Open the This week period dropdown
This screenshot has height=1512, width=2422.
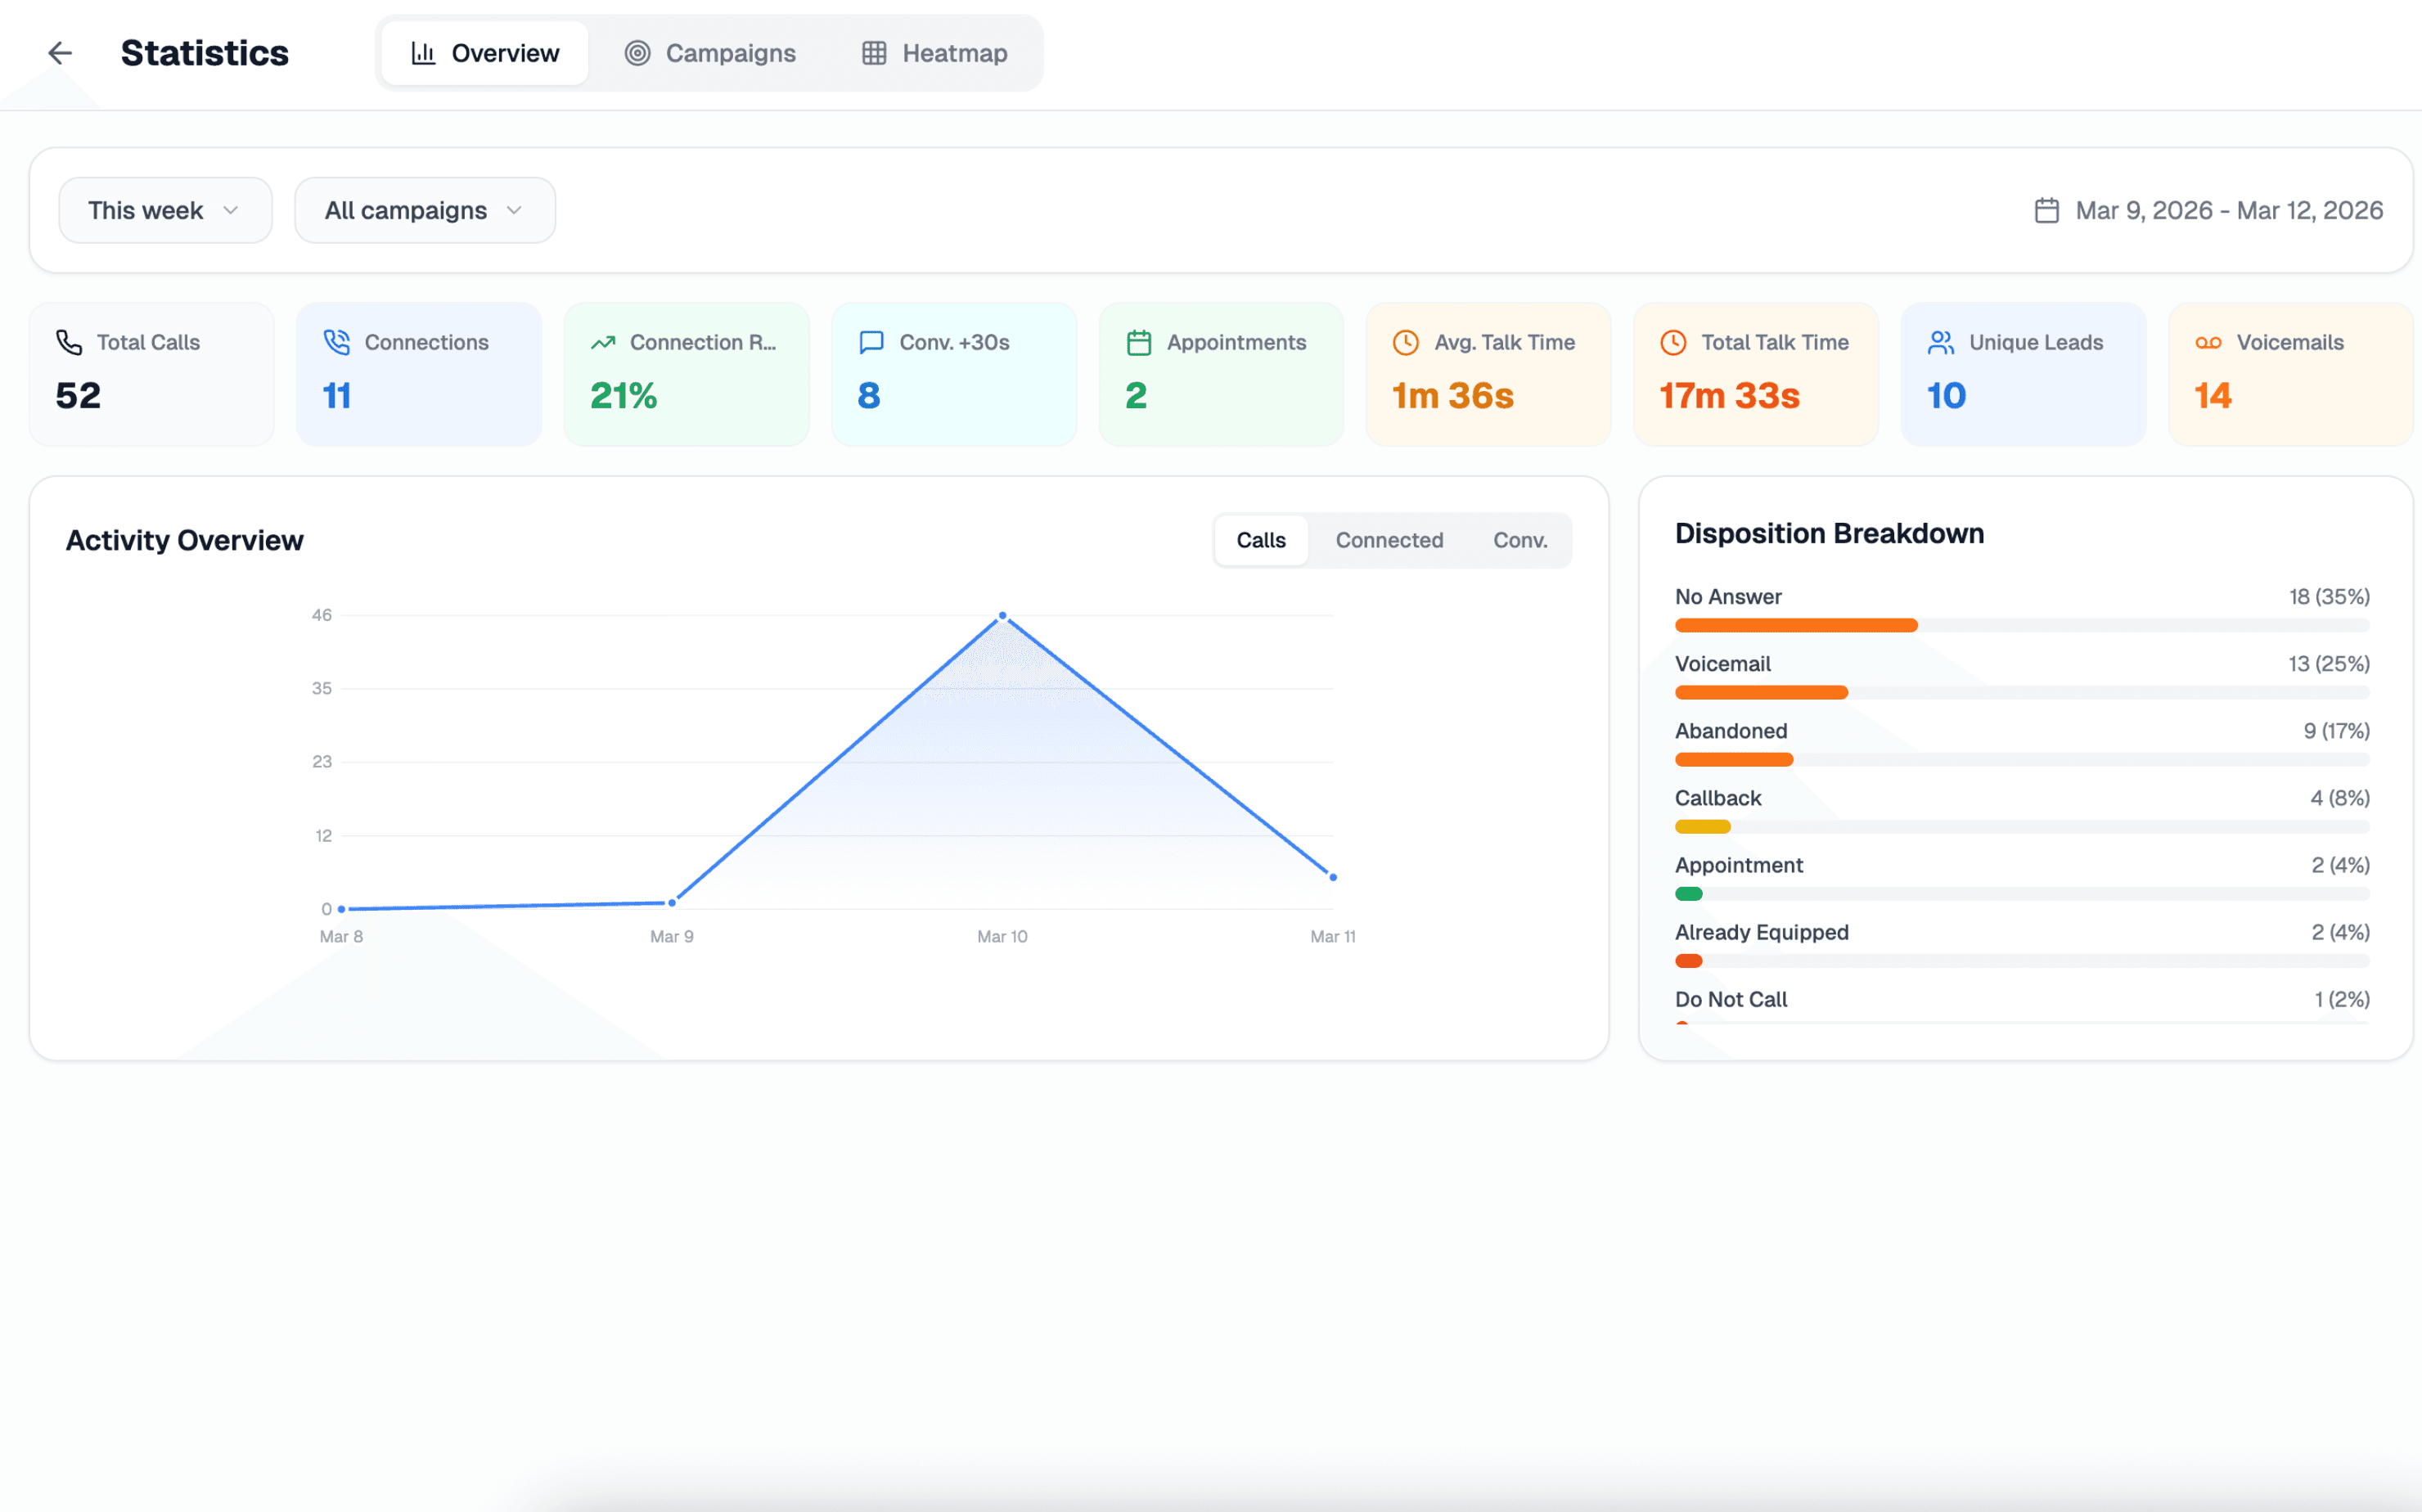165,210
